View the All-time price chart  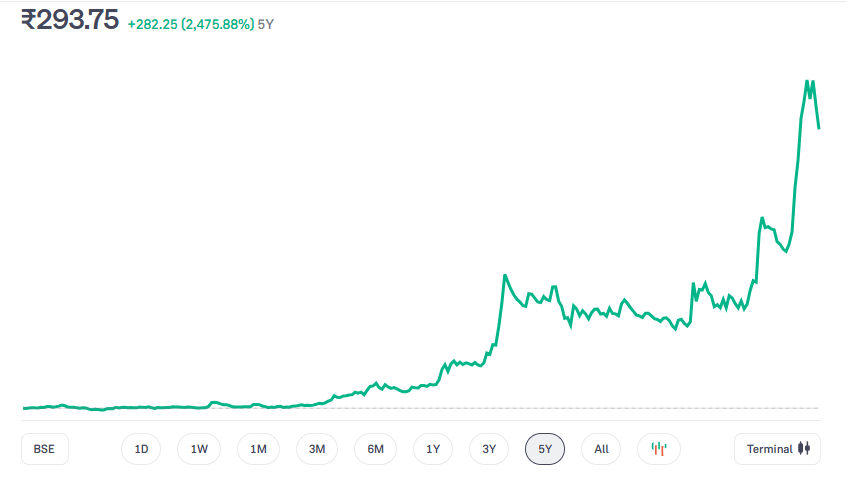[601, 449]
